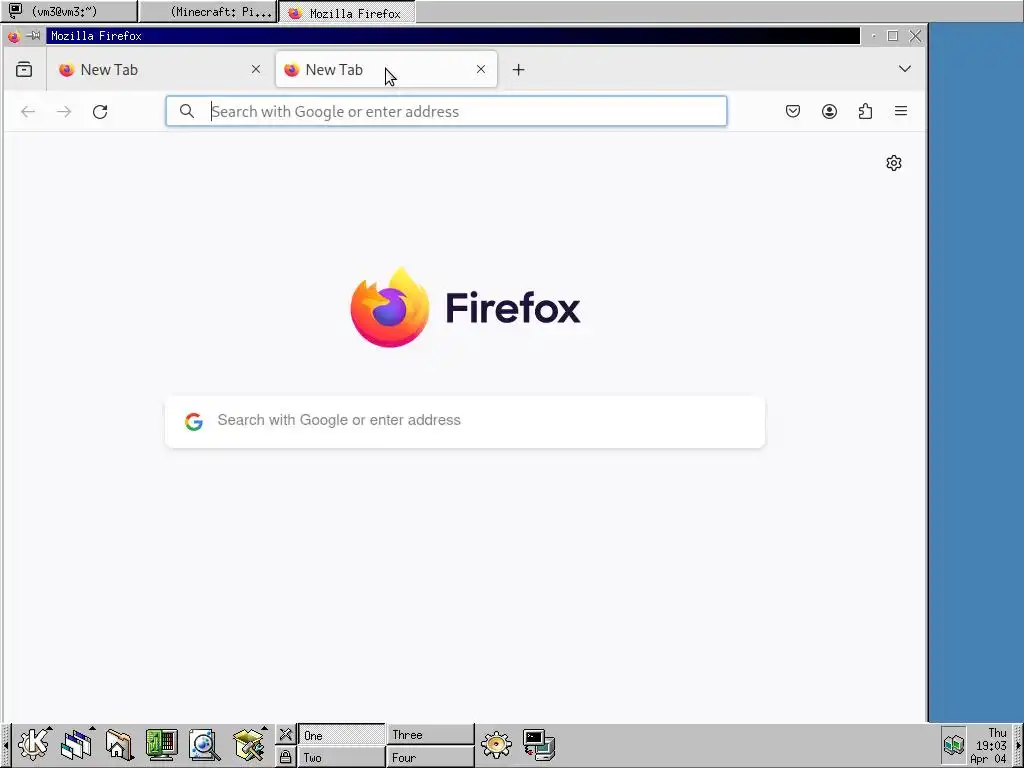Click the terminal icon in top taskbar

14,10
